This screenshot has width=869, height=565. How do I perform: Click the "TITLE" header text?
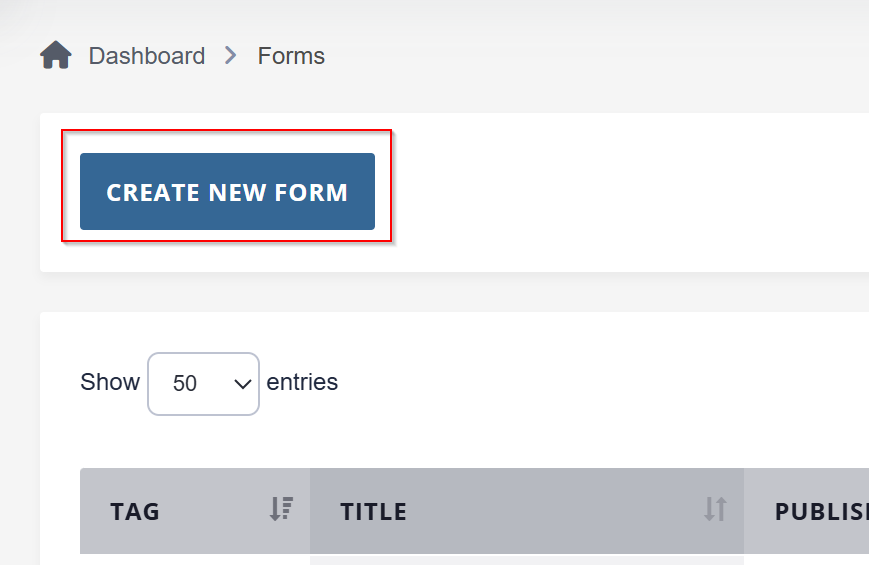(x=373, y=512)
